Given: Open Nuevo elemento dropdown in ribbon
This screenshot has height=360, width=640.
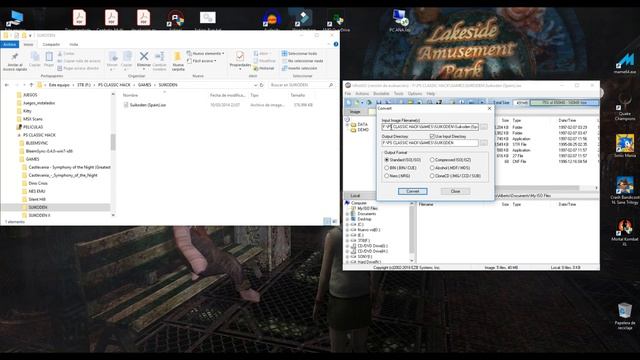Looking at the screenshot, I should (x=205, y=53).
